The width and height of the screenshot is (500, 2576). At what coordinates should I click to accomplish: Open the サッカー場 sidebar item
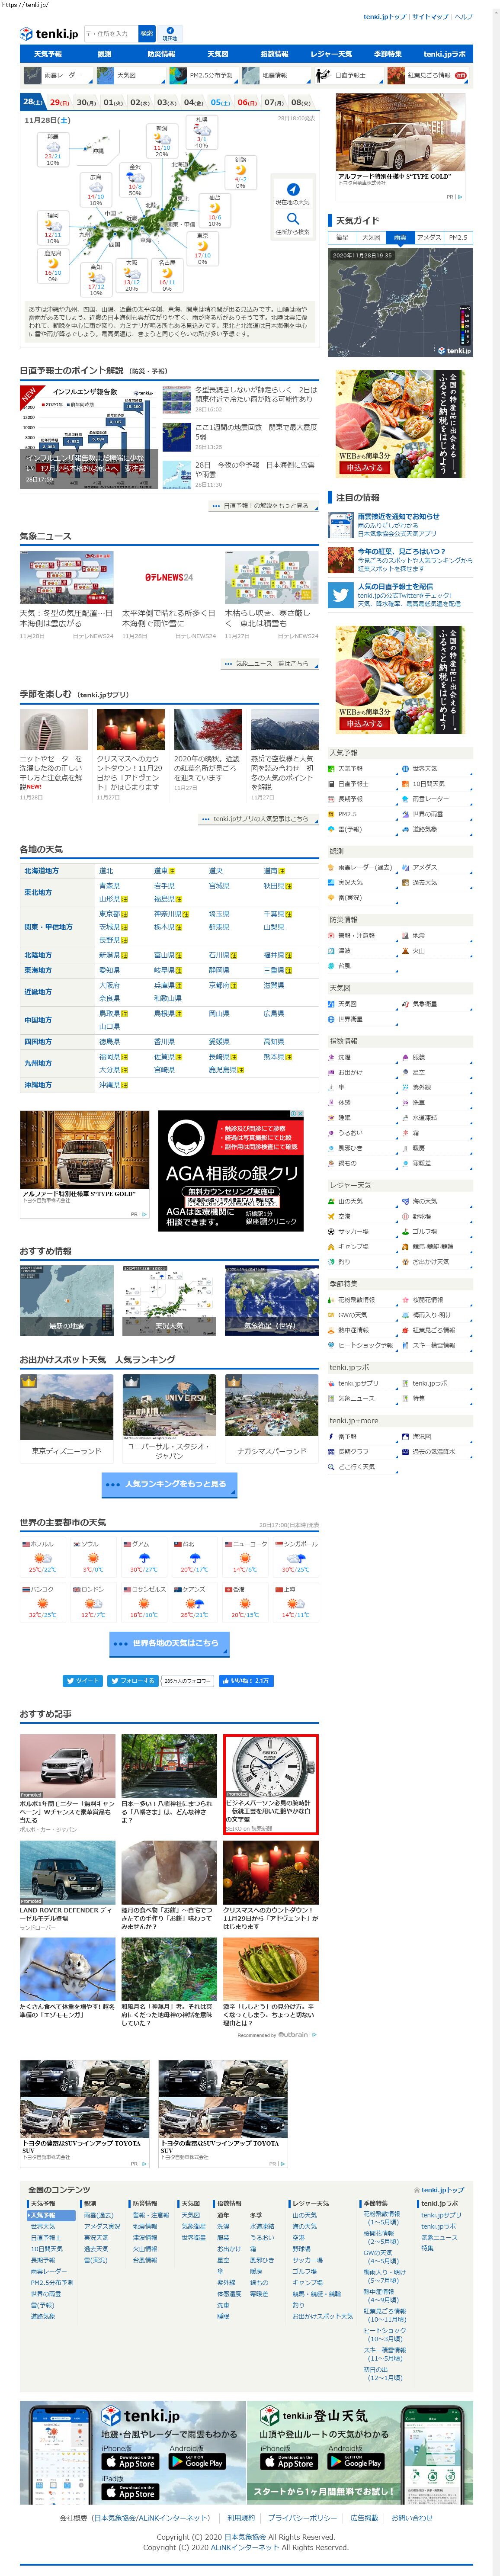pyautogui.click(x=352, y=1231)
